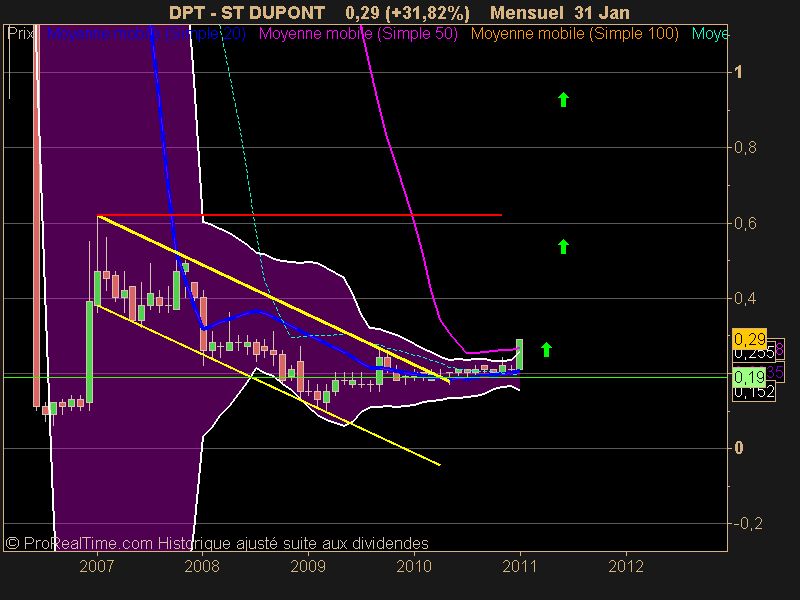Image resolution: width=800 pixels, height=600 pixels.
Task: Click the 0,255 value tag on the price axis
Action: pyautogui.click(x=754, y=352)
